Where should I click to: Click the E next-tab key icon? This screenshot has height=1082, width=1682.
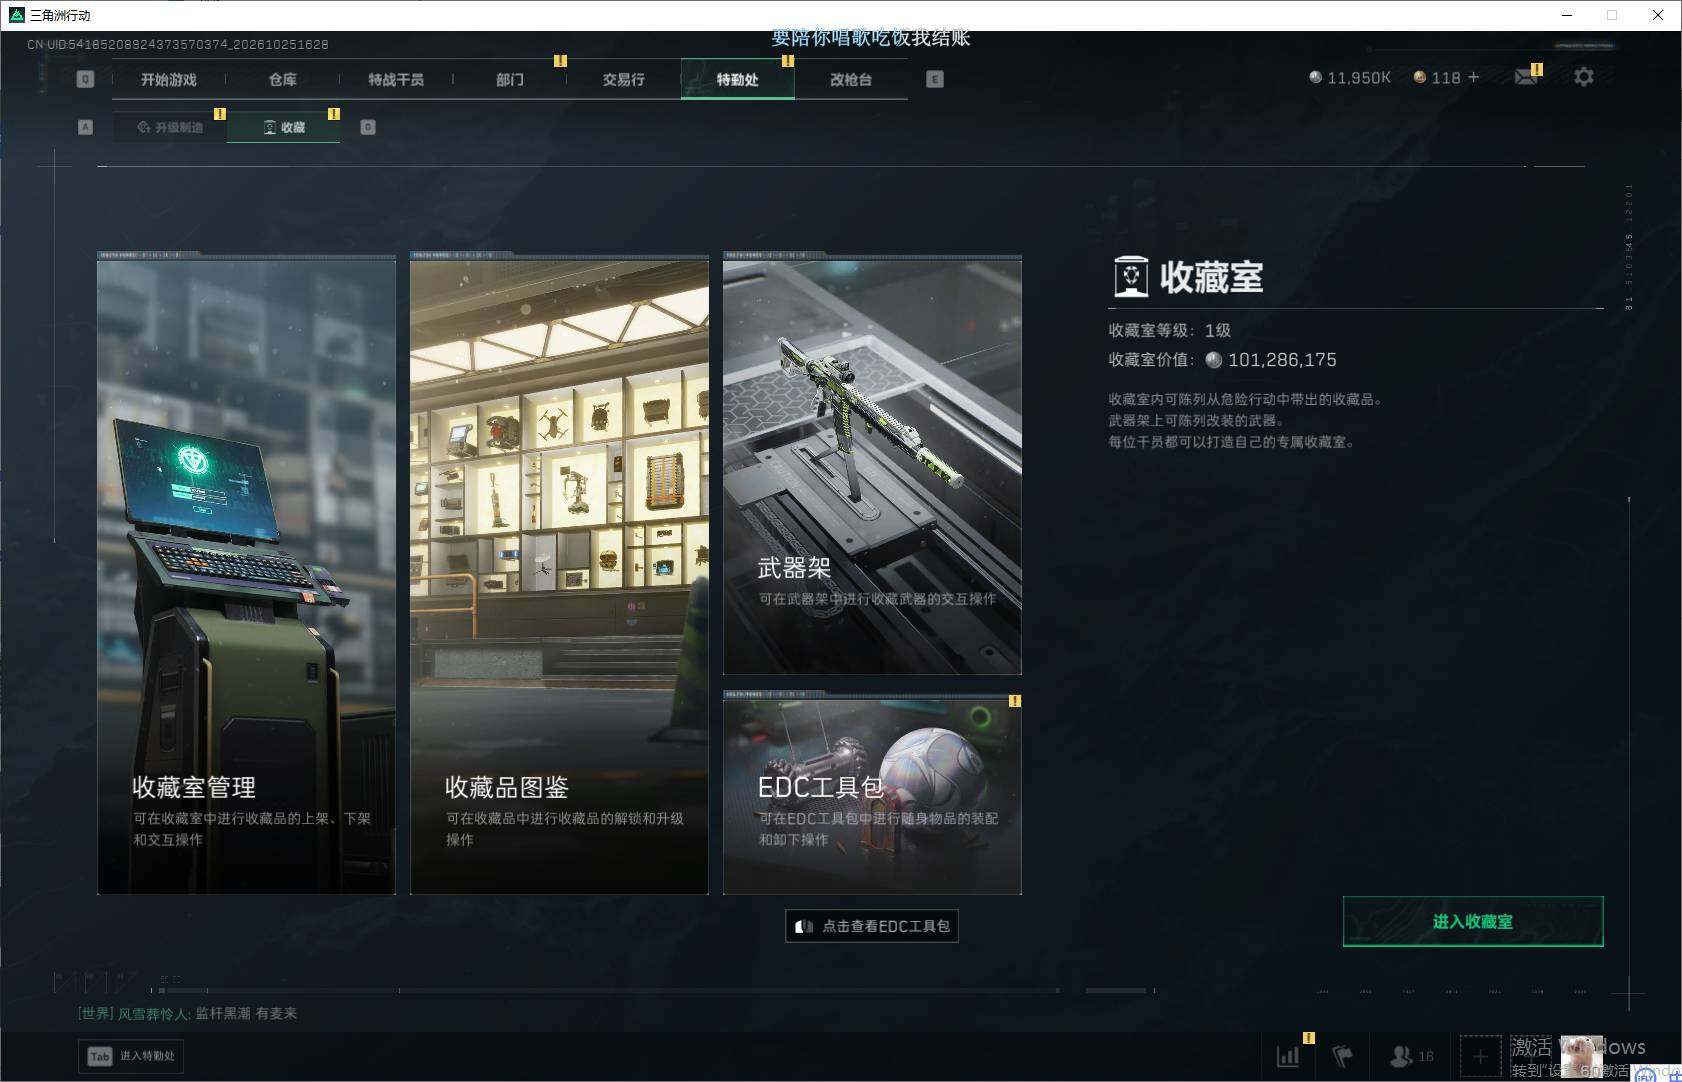coord(935,79)
